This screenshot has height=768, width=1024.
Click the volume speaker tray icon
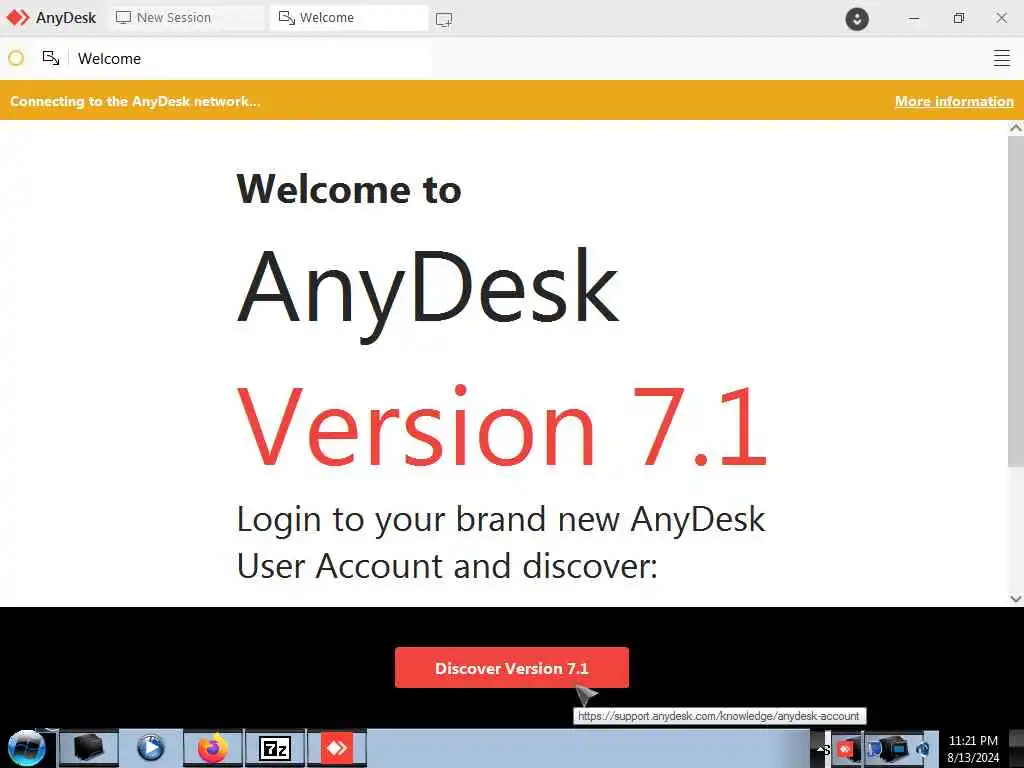923,749
